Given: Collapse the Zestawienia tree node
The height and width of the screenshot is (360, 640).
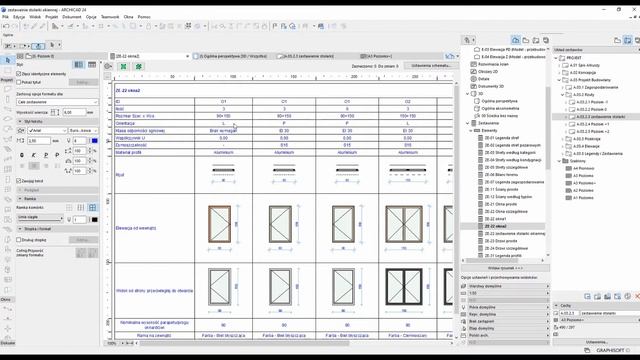Looking at the screenshot, I should pyautogui.click(x=467, y=123).
